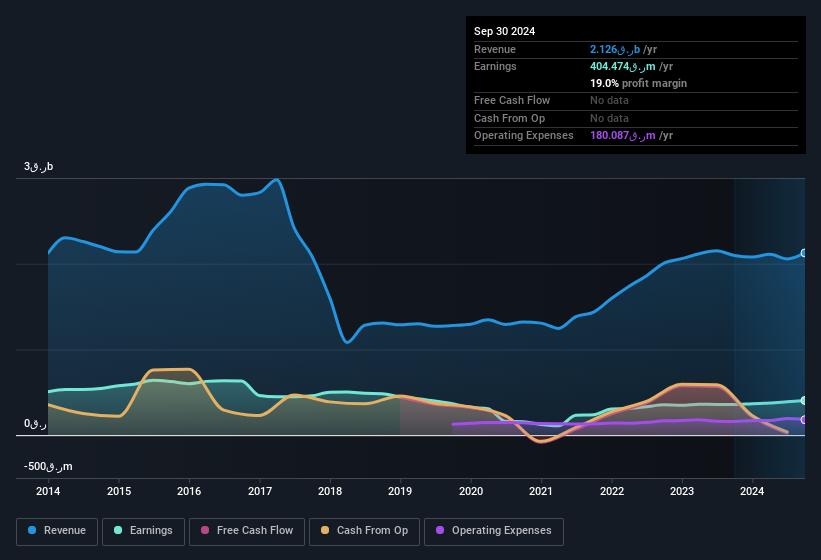Click the 2016 x-axis label

pos(189,491)
